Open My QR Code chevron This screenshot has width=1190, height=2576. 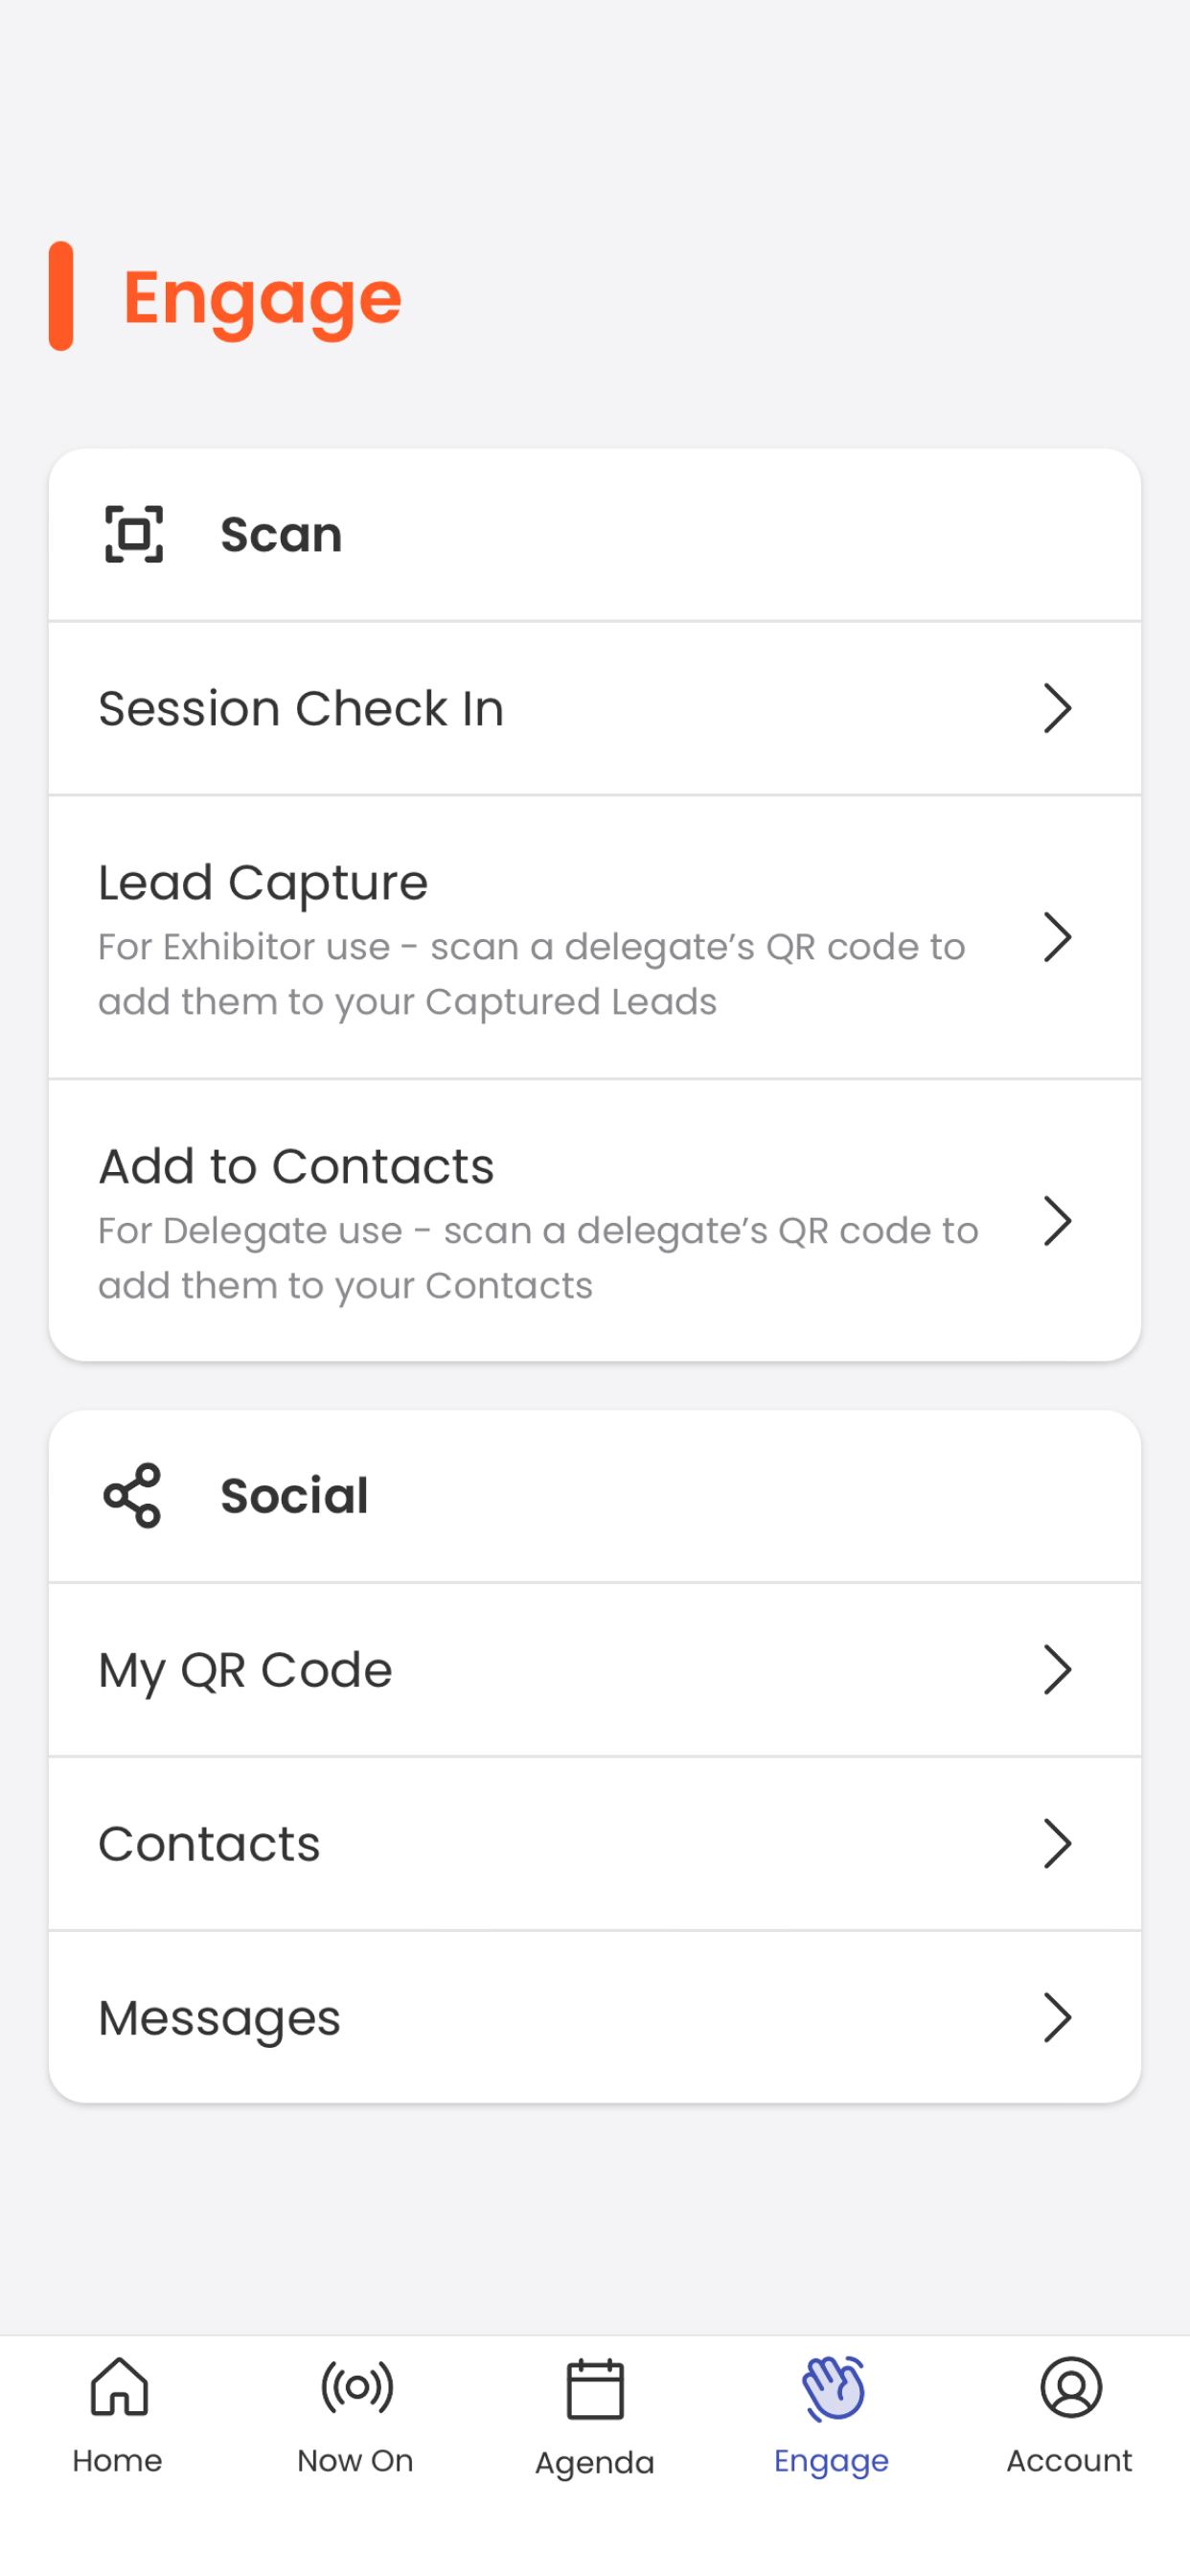(1057, 1669)
